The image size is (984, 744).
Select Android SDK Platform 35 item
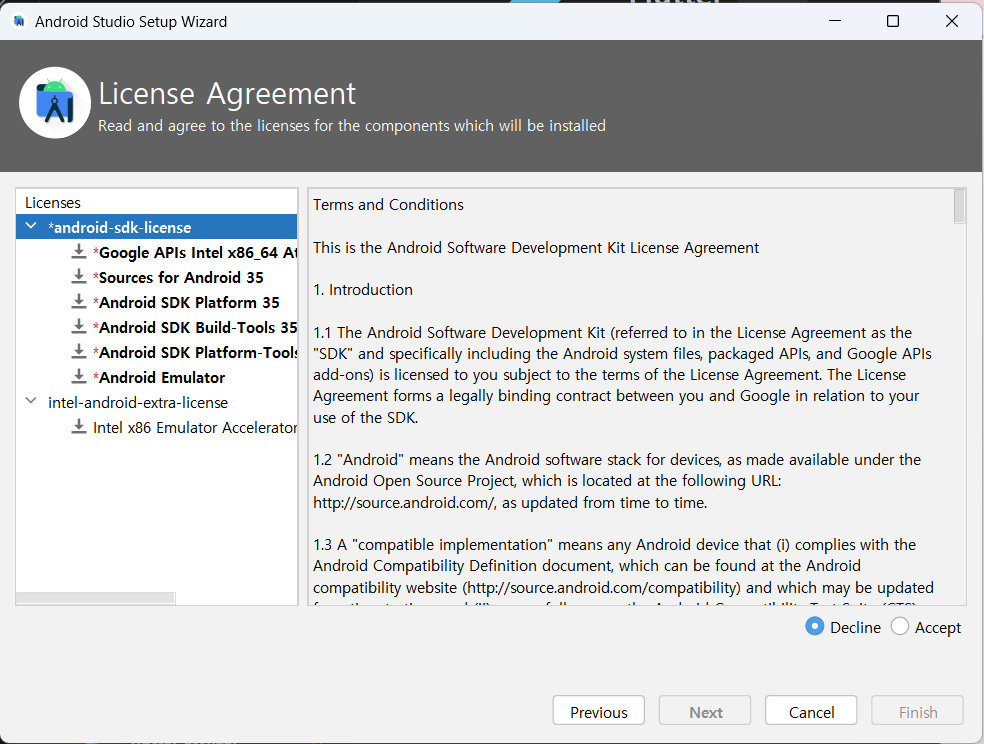coord(186,302)
